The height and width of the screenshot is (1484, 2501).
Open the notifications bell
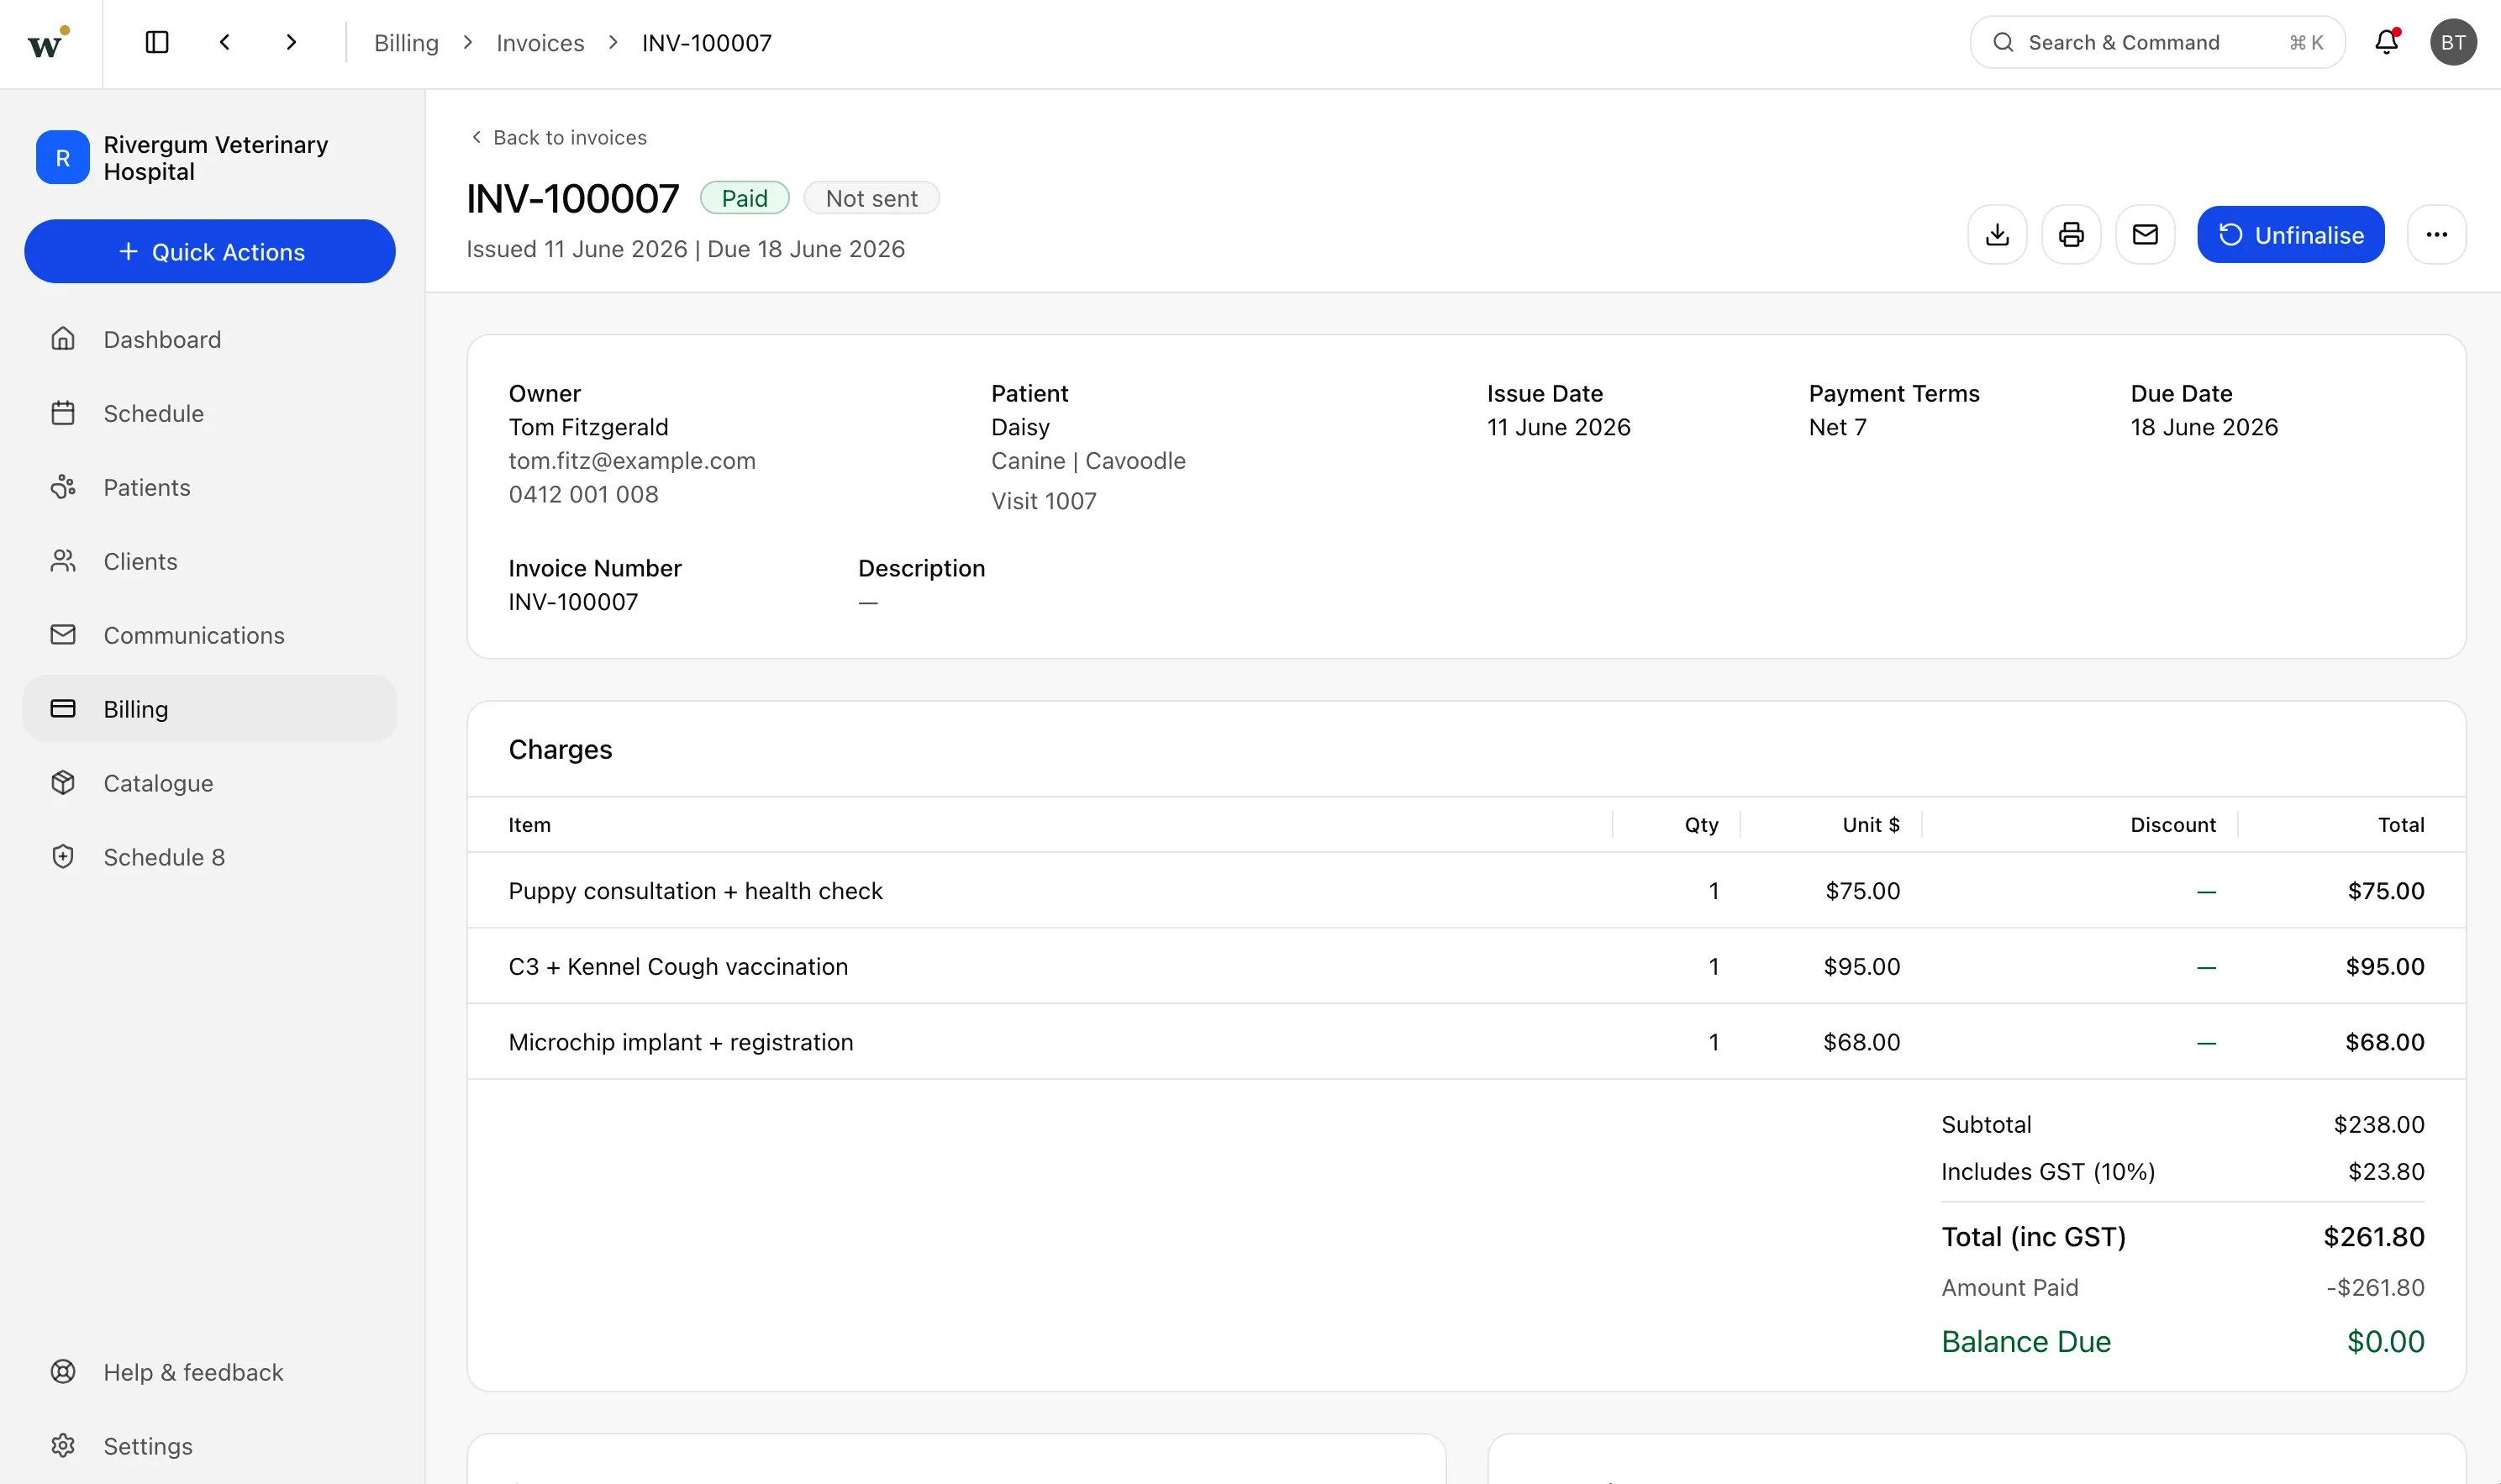point(2387,42)
